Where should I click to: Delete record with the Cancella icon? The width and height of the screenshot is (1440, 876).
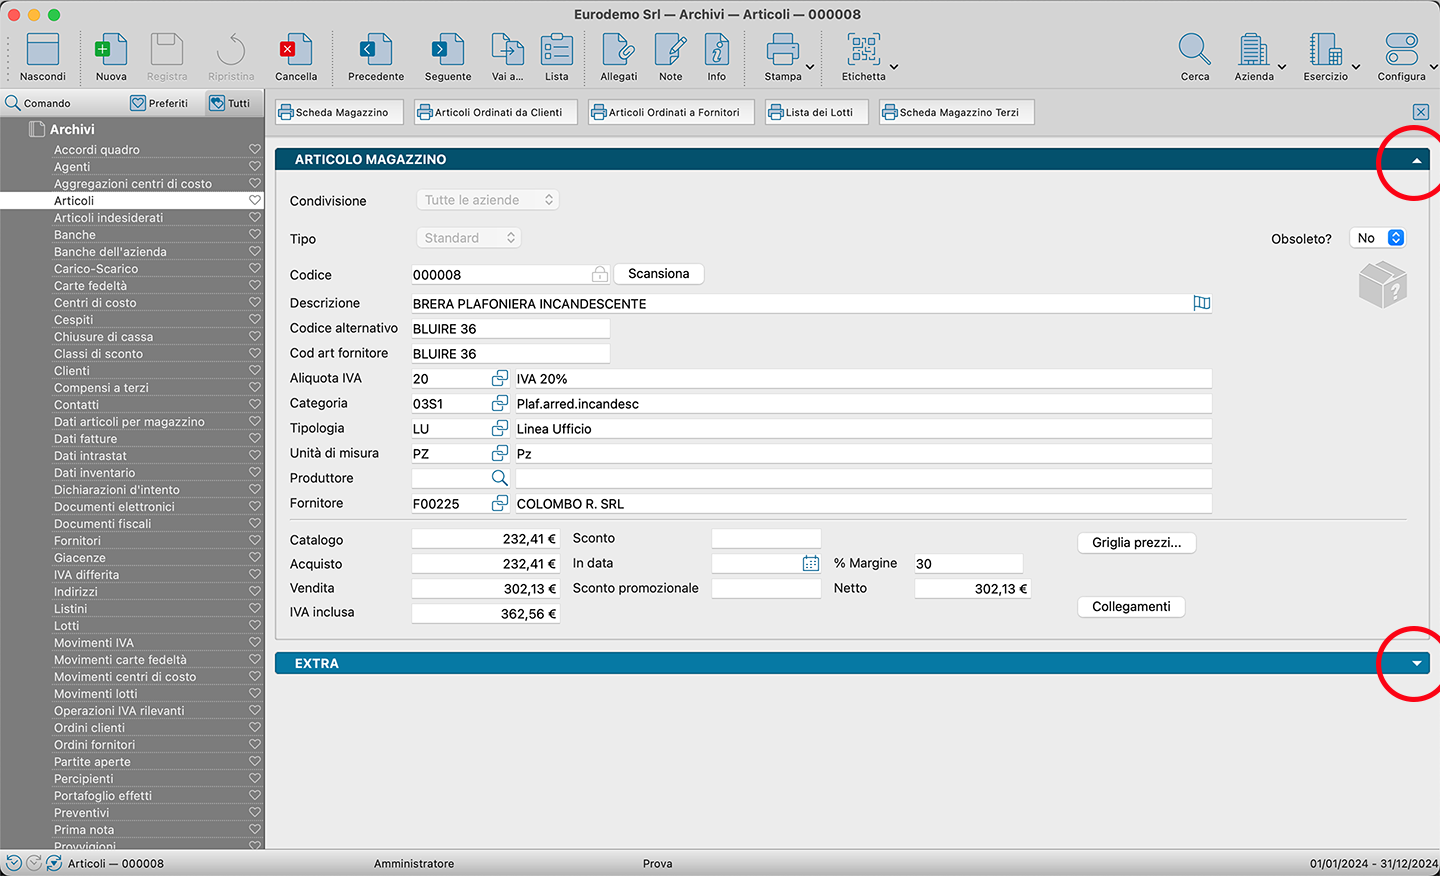296,51
